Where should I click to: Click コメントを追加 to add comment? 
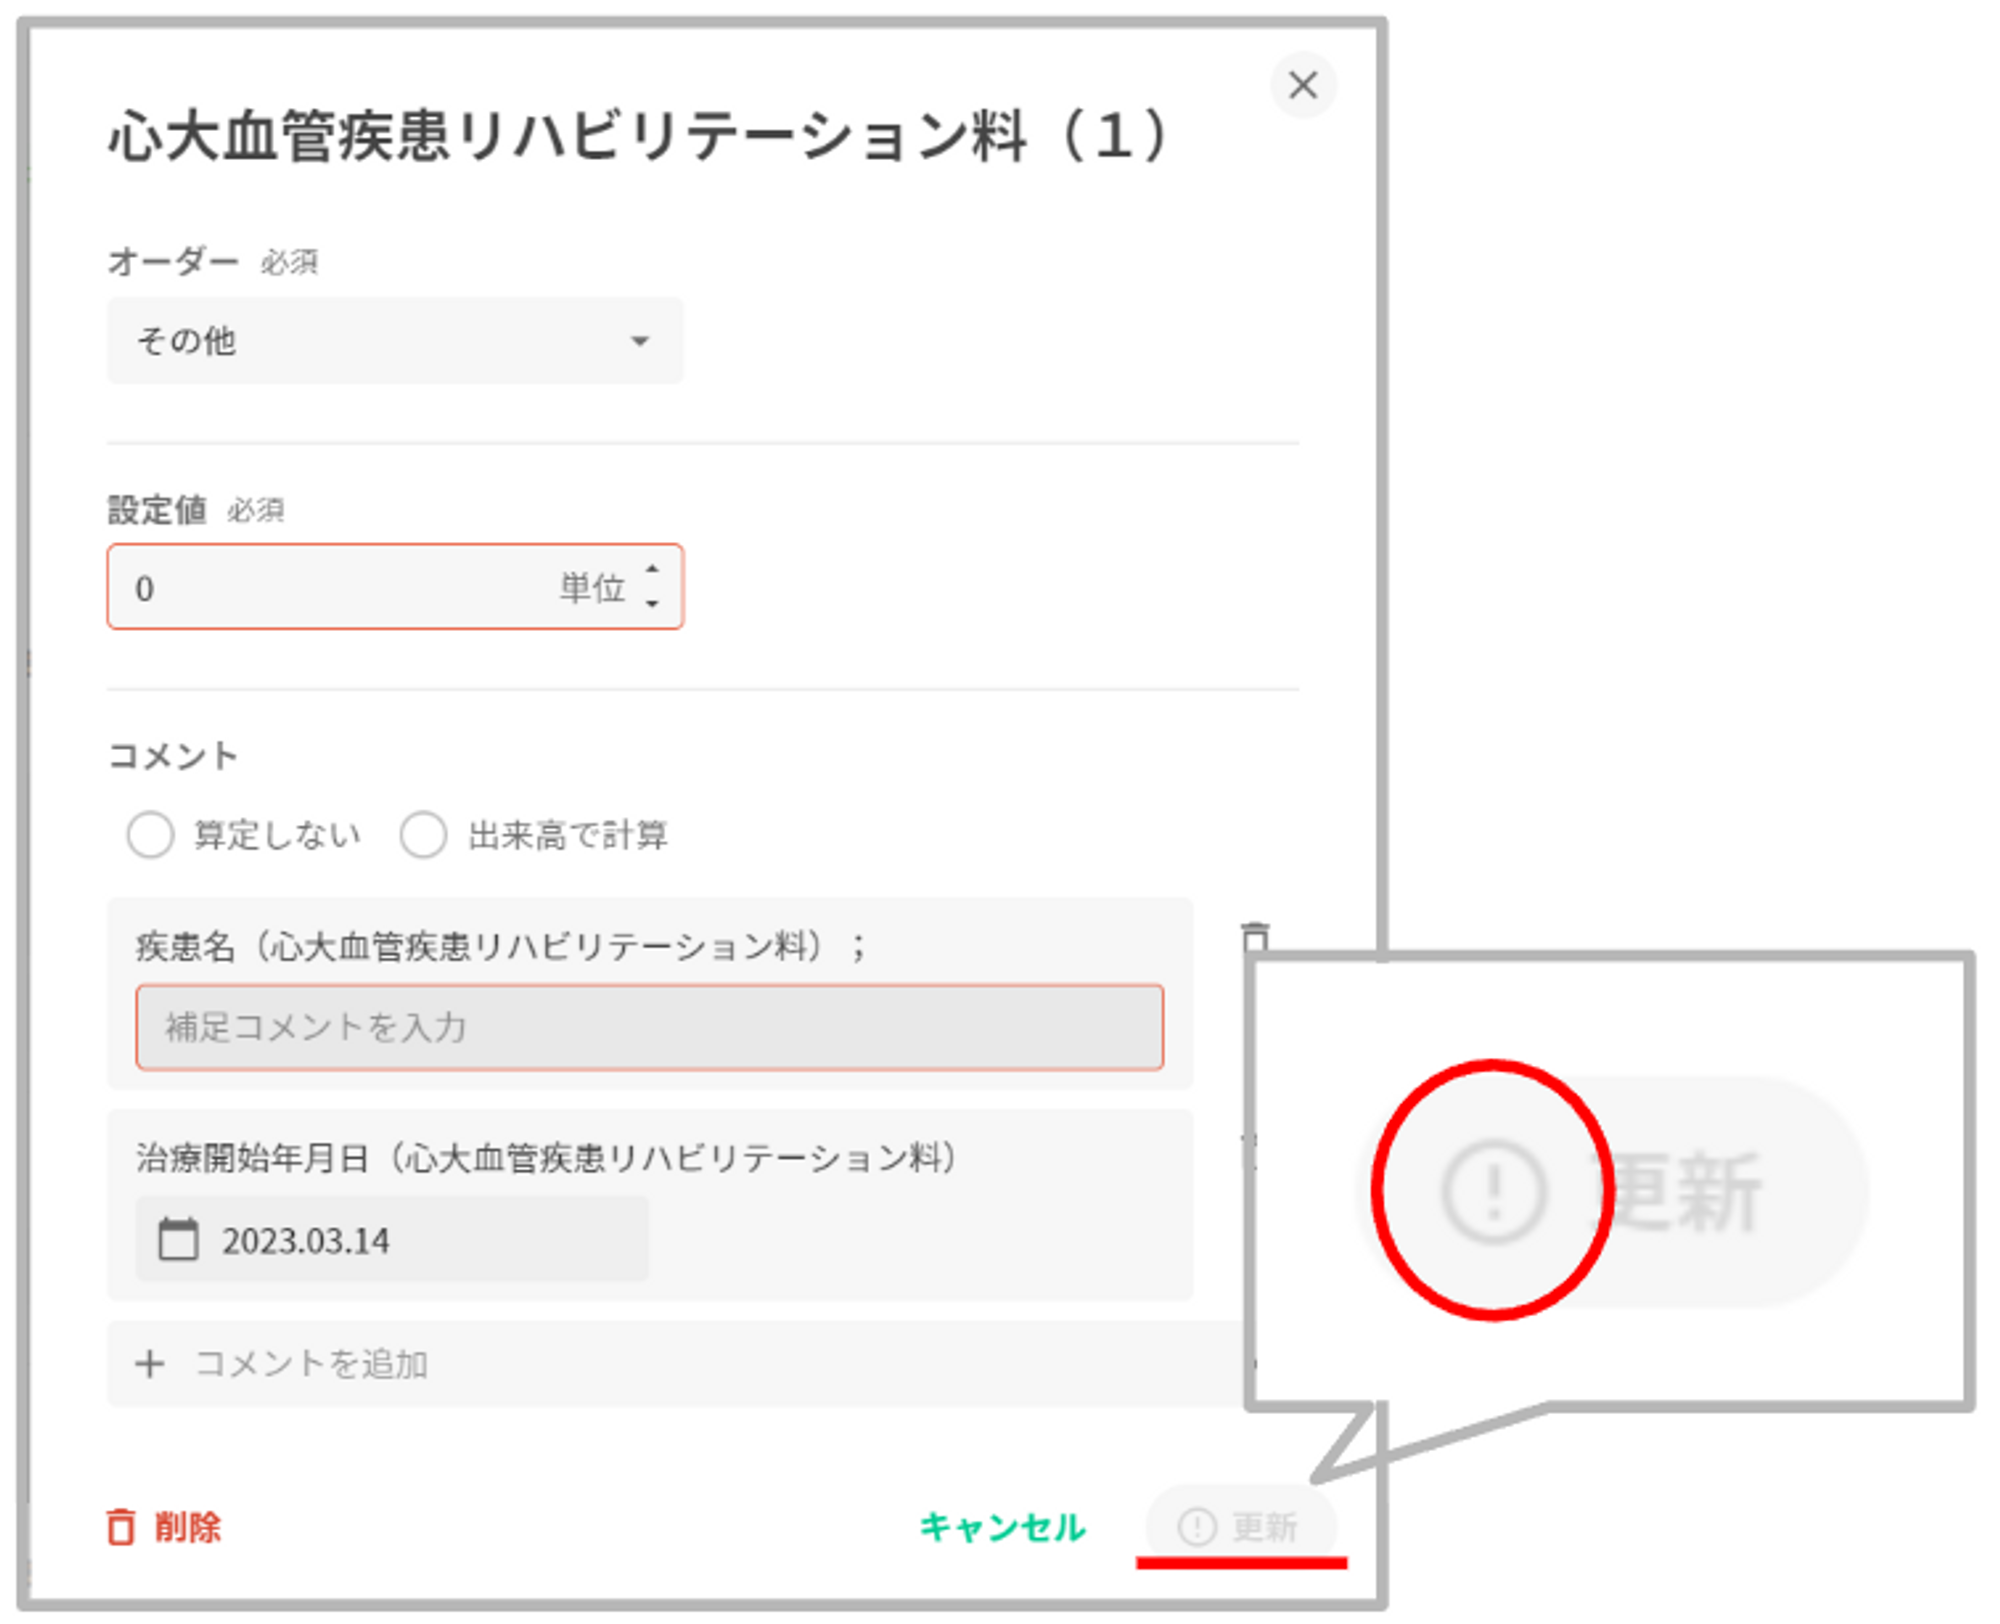click(x=310, y=1363)
